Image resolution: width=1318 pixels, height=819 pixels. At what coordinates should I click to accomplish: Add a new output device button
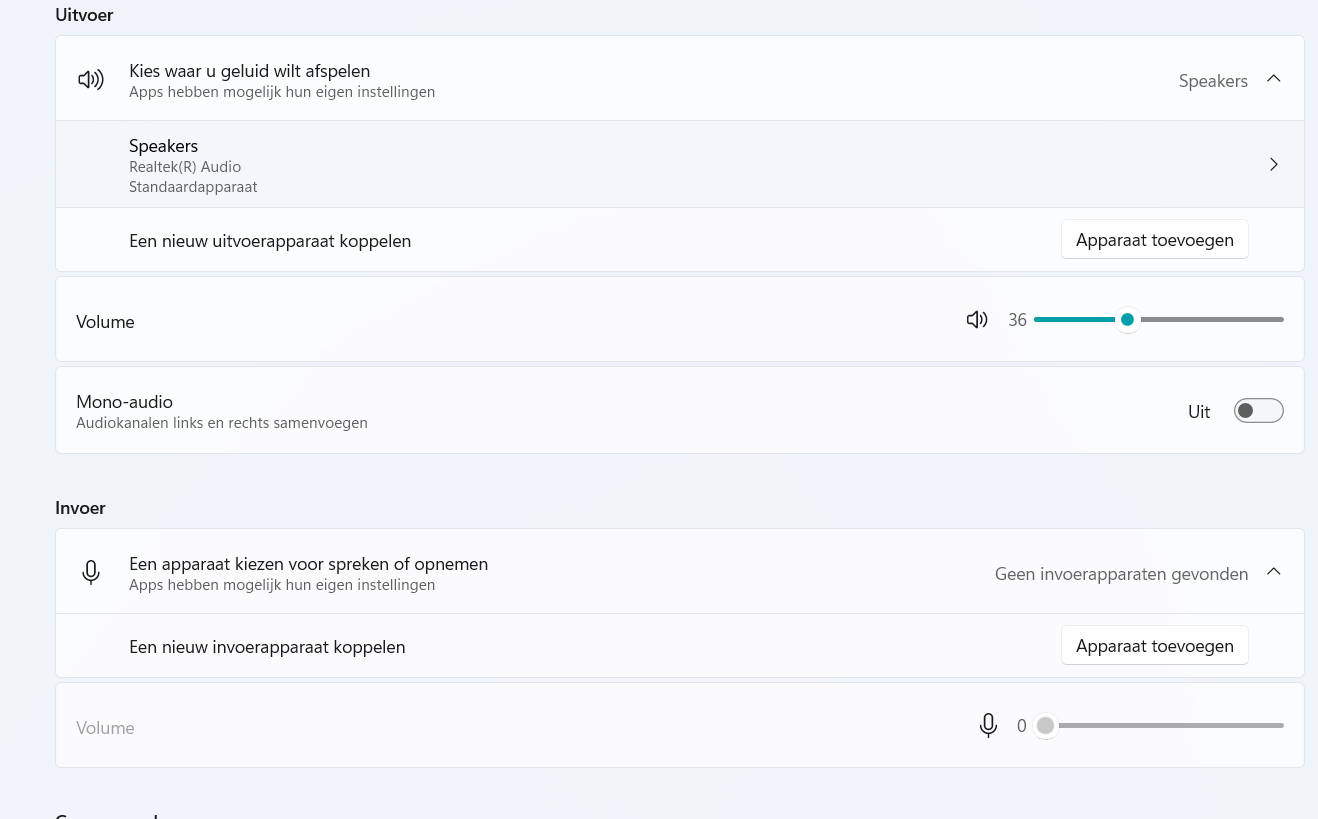pyautogui.click(x=1154, y=240)
